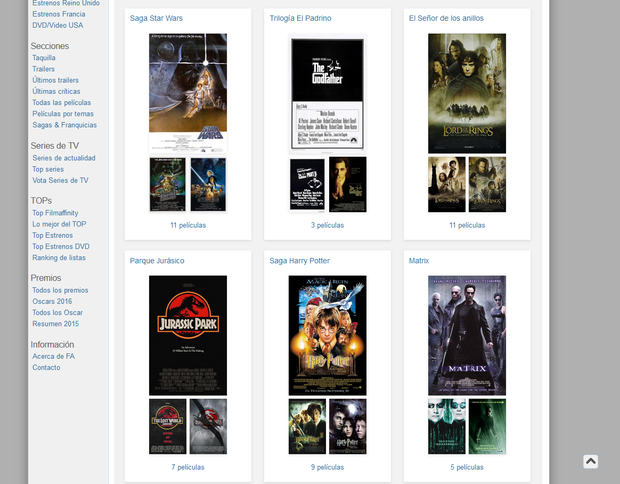Open Últimos trailers link
The image size is (620, 484).
(x=55, y=80)
